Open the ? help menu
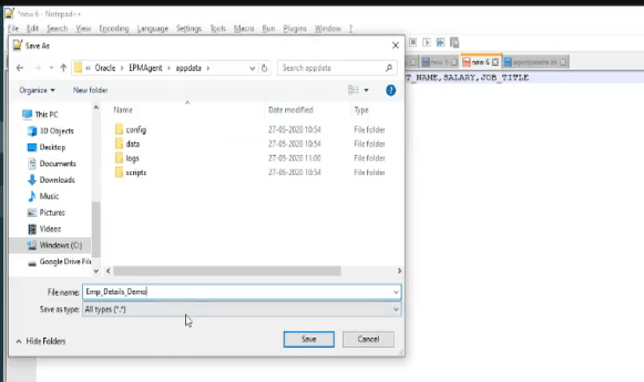Image resolution: width=644 pixels, height=382 pixels. [x=351, y=28]
